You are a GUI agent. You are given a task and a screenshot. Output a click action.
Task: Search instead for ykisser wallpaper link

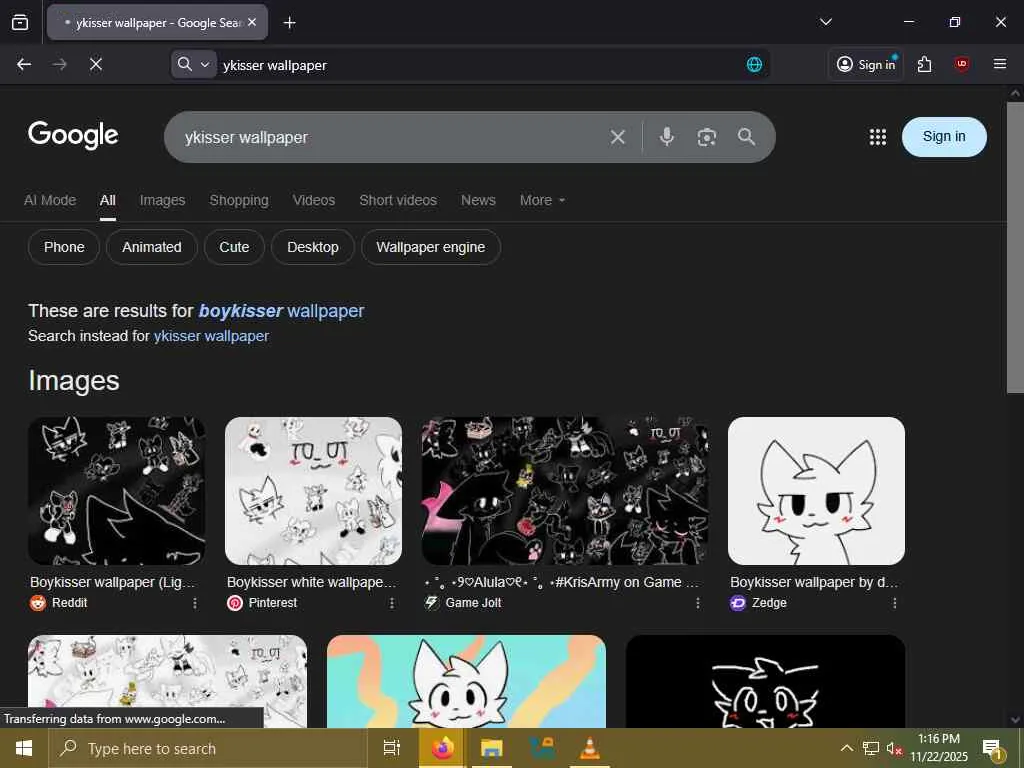[211, 336]
